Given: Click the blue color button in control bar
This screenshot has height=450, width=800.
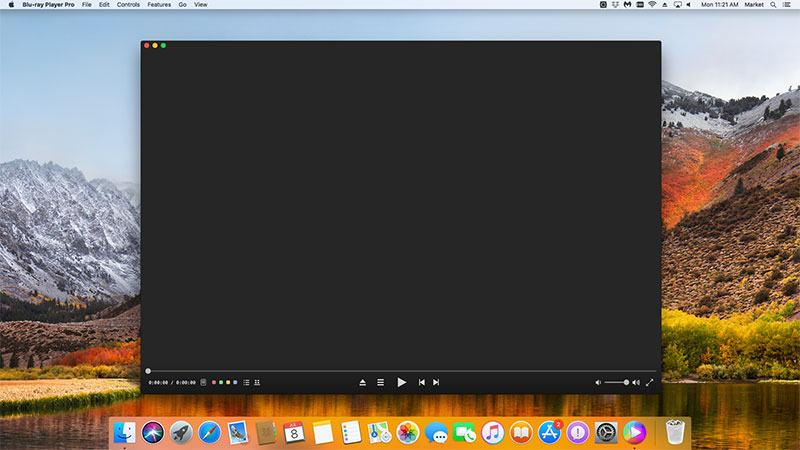Looking at the screenshot, I should (235, 382).
